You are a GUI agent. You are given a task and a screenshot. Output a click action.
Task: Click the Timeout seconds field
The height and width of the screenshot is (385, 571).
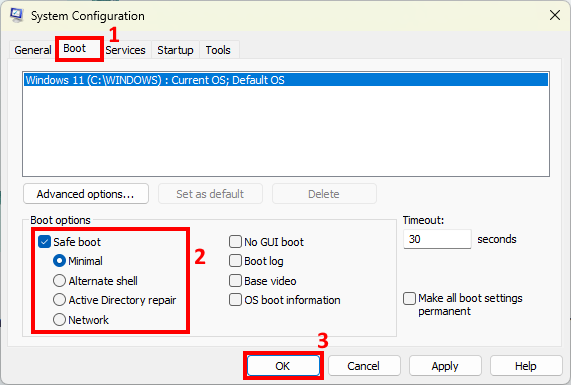(437, 239)
